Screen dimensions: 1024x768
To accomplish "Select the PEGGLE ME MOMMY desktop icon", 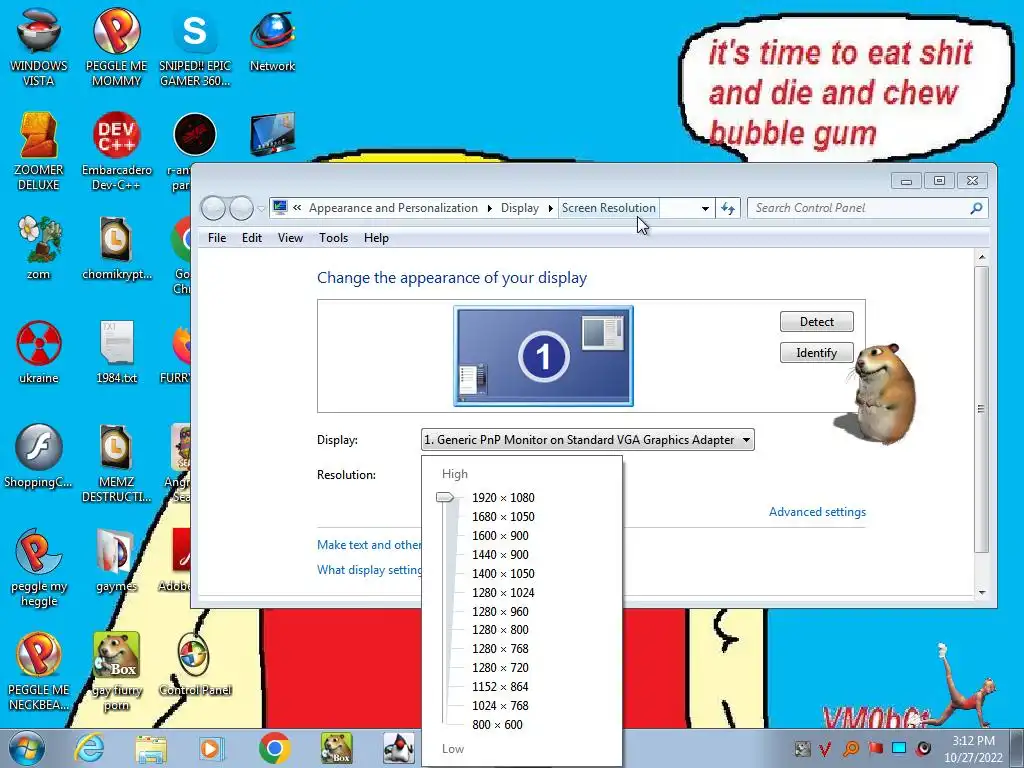I will pos(116,47).
